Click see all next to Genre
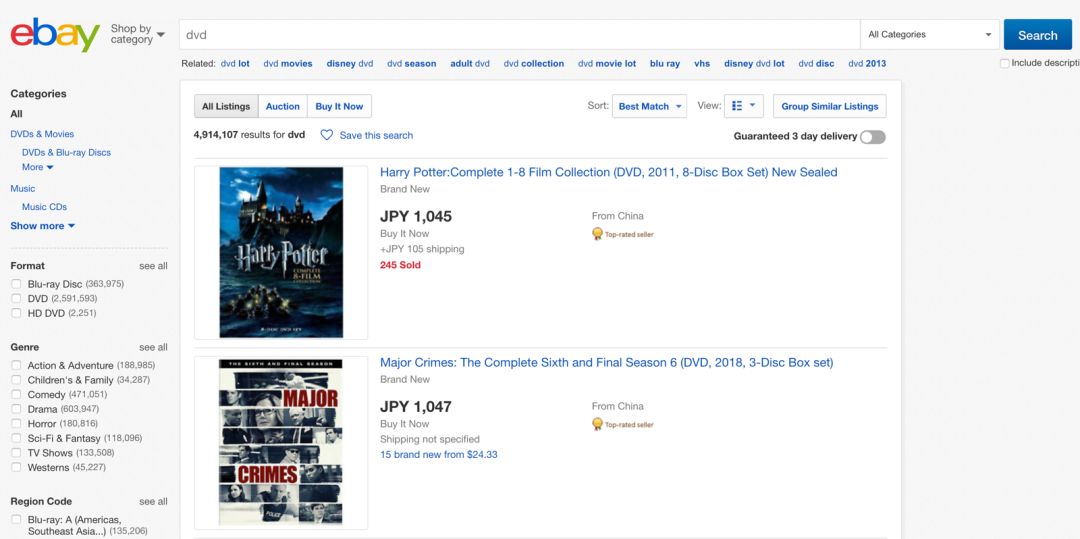 (x=153, y=347)
